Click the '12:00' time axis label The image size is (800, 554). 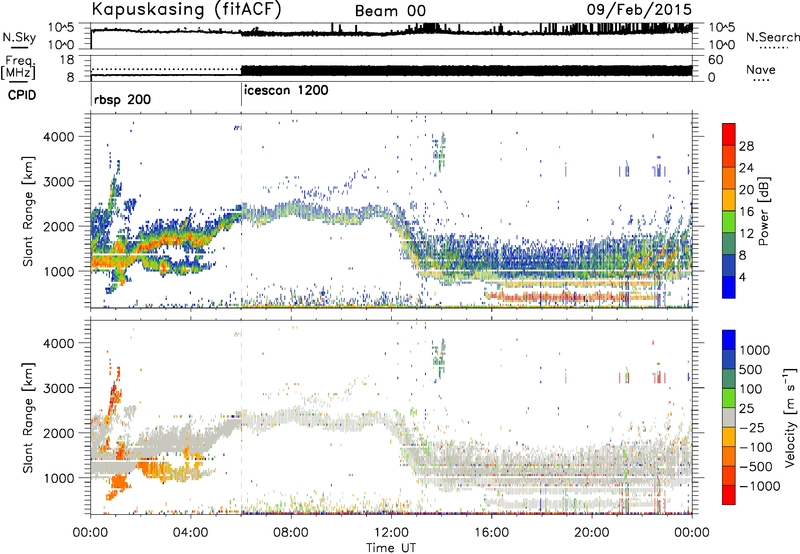click(x=391, y=533)
